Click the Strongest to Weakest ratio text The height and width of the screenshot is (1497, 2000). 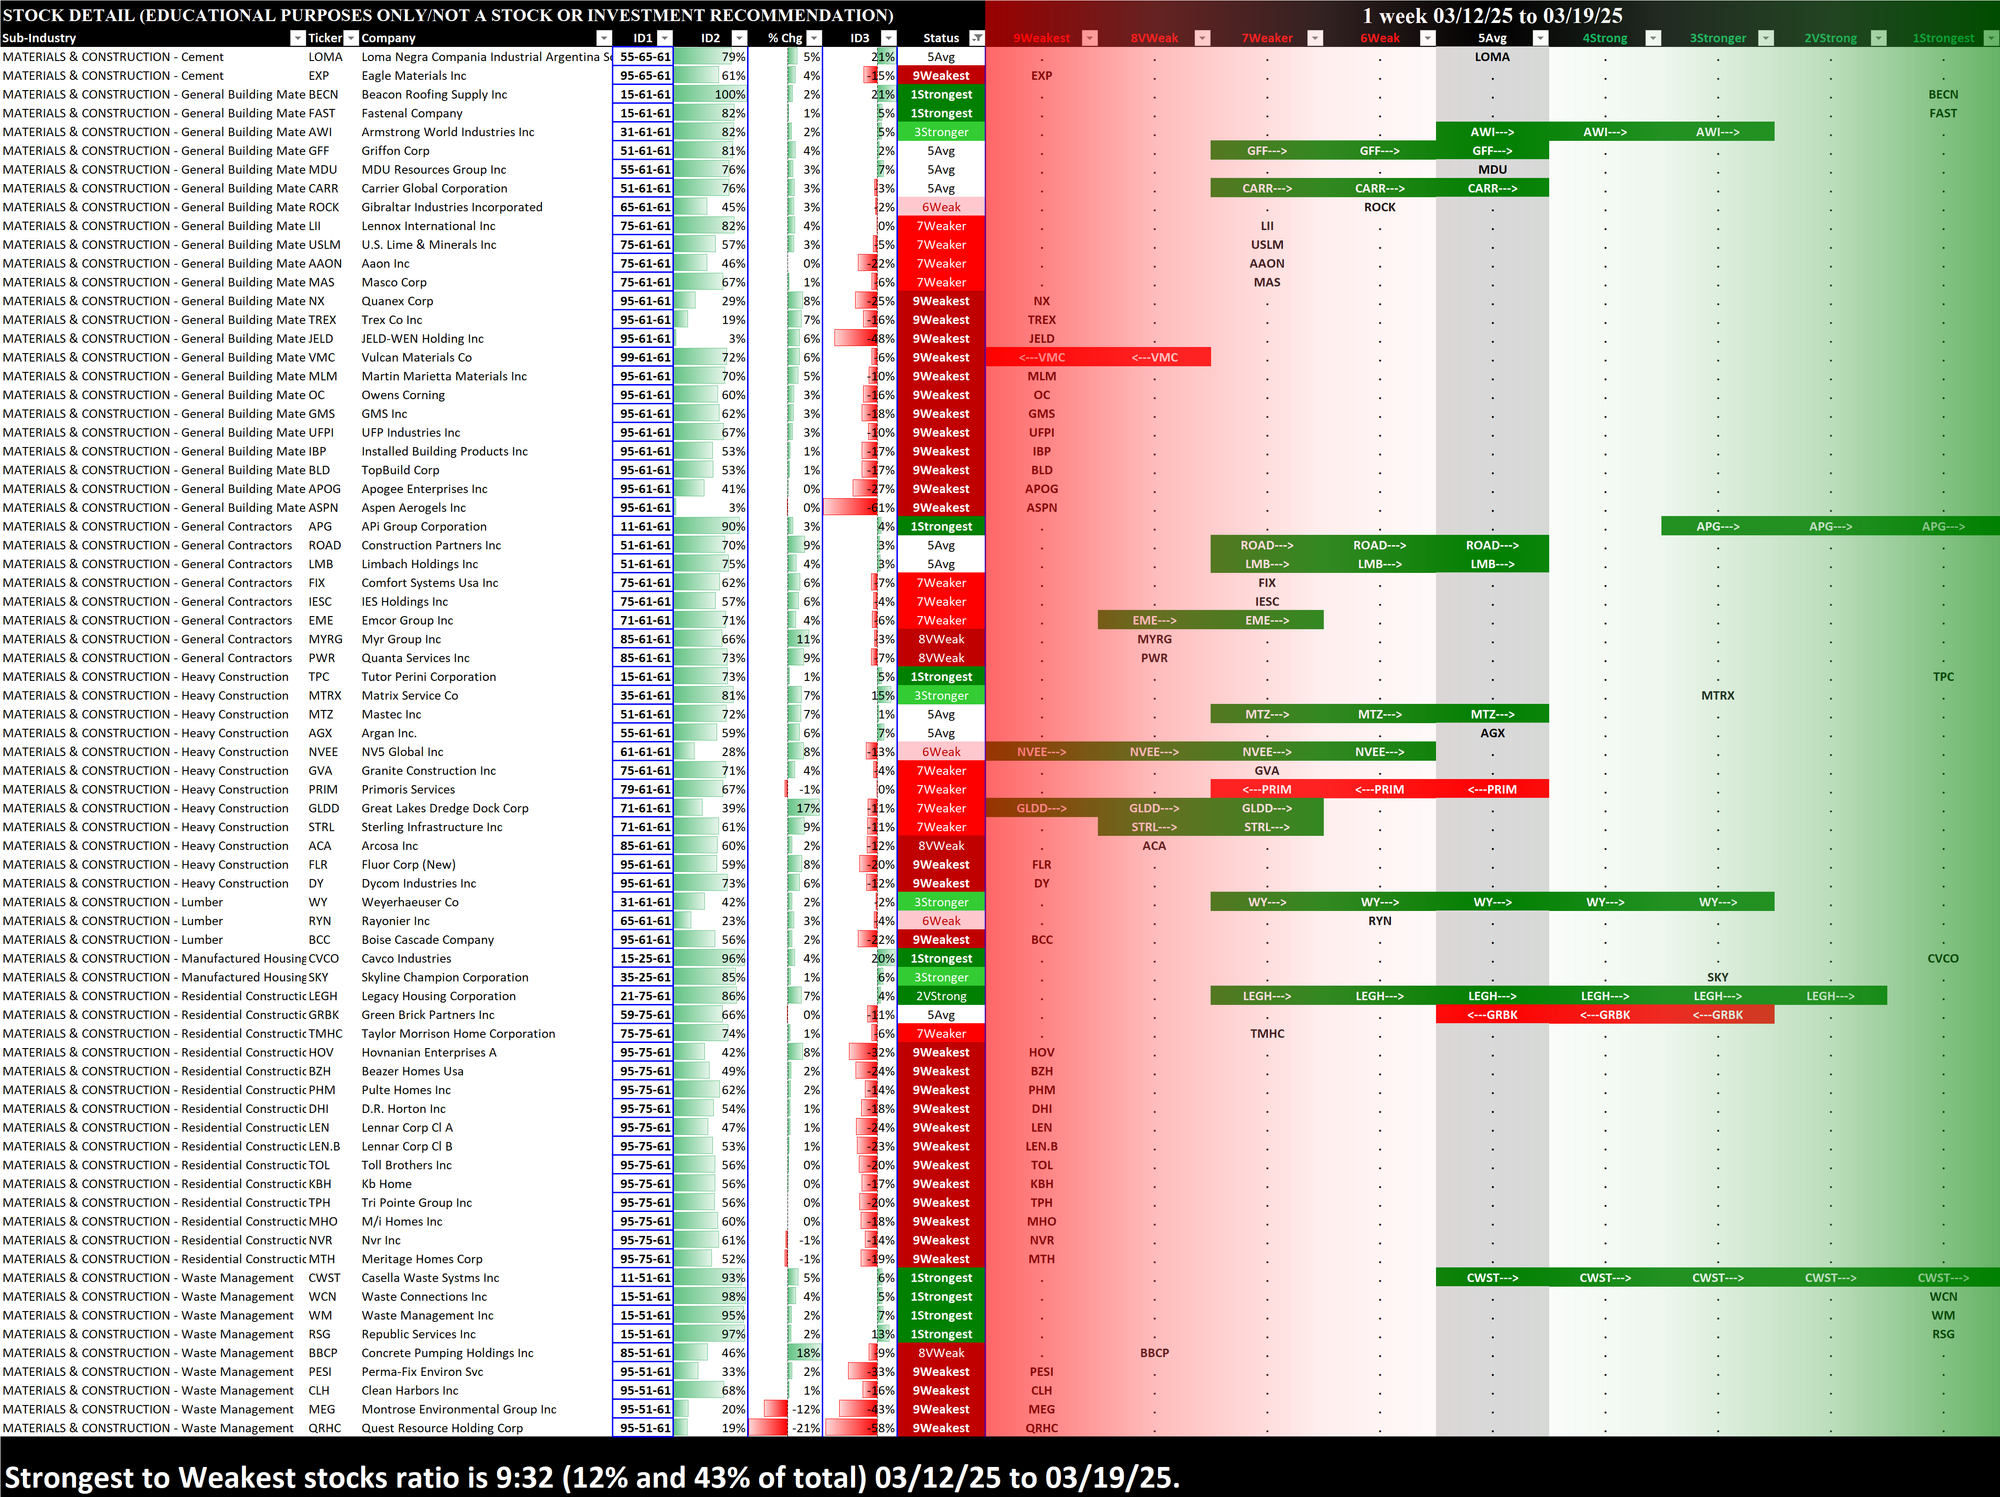tap(592, 1477)
